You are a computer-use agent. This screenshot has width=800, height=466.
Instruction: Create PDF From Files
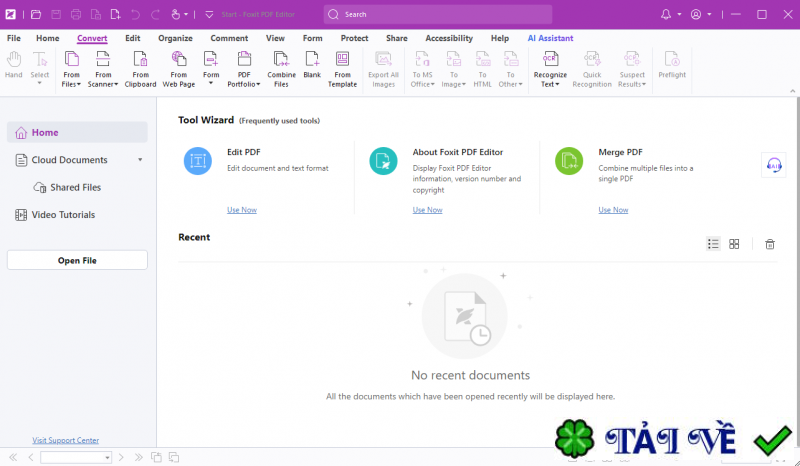point(71,69)
